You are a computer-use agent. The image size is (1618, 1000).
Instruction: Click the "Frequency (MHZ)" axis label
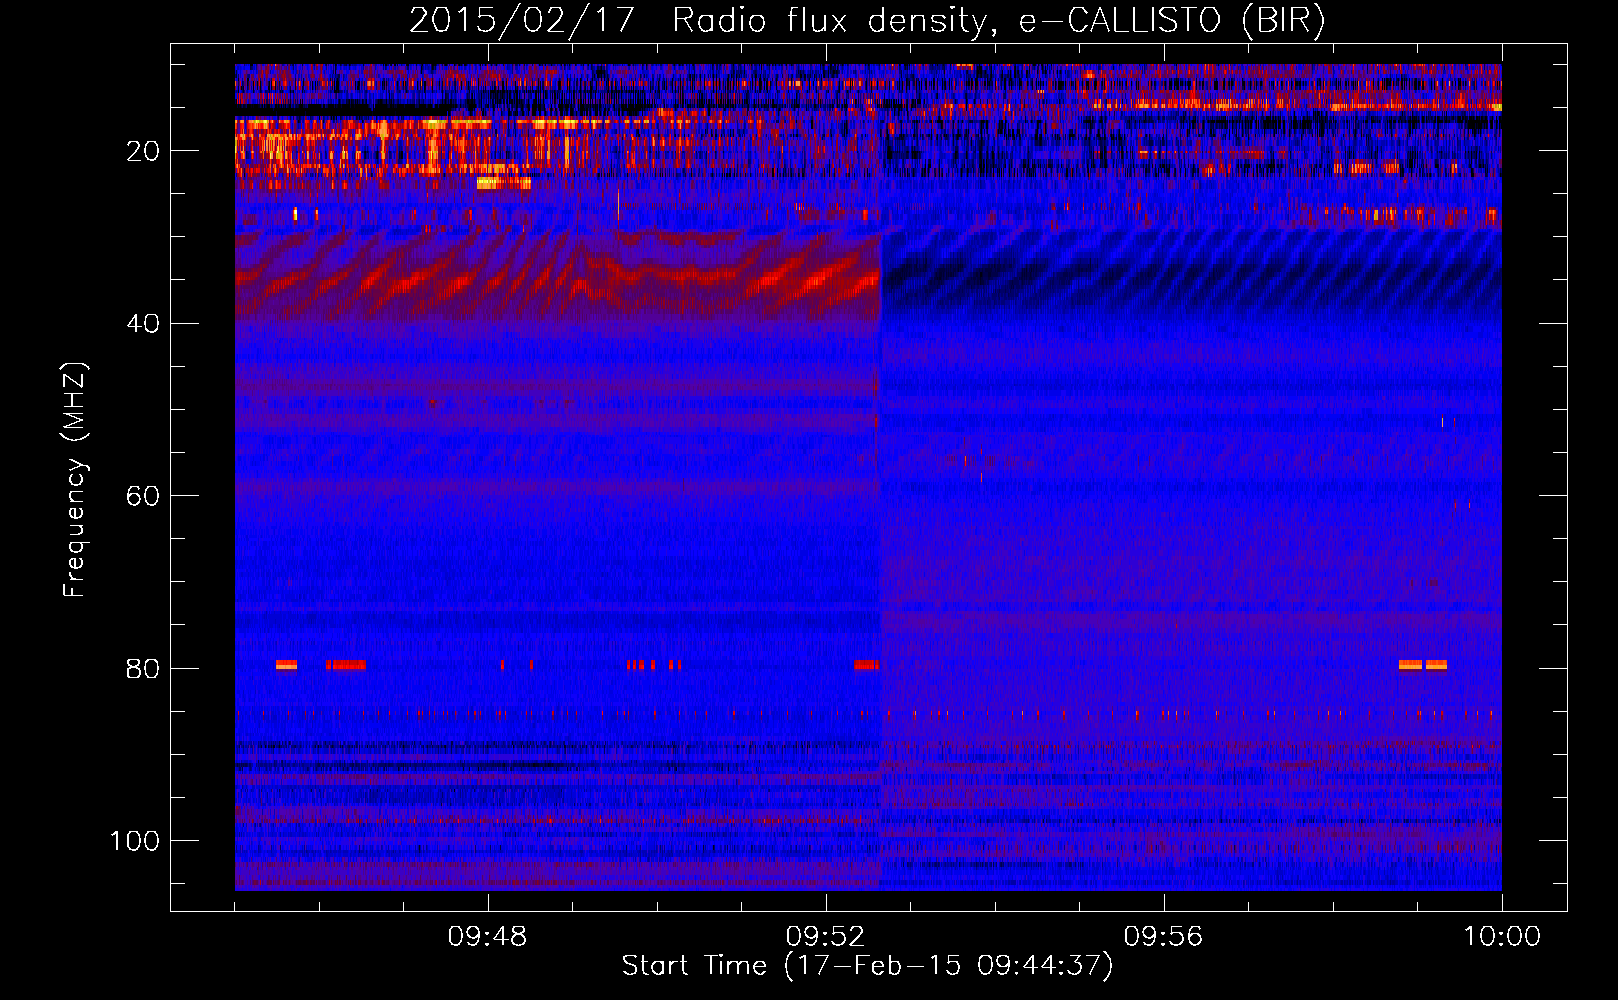pyautogui.click(x=75, y=479)
